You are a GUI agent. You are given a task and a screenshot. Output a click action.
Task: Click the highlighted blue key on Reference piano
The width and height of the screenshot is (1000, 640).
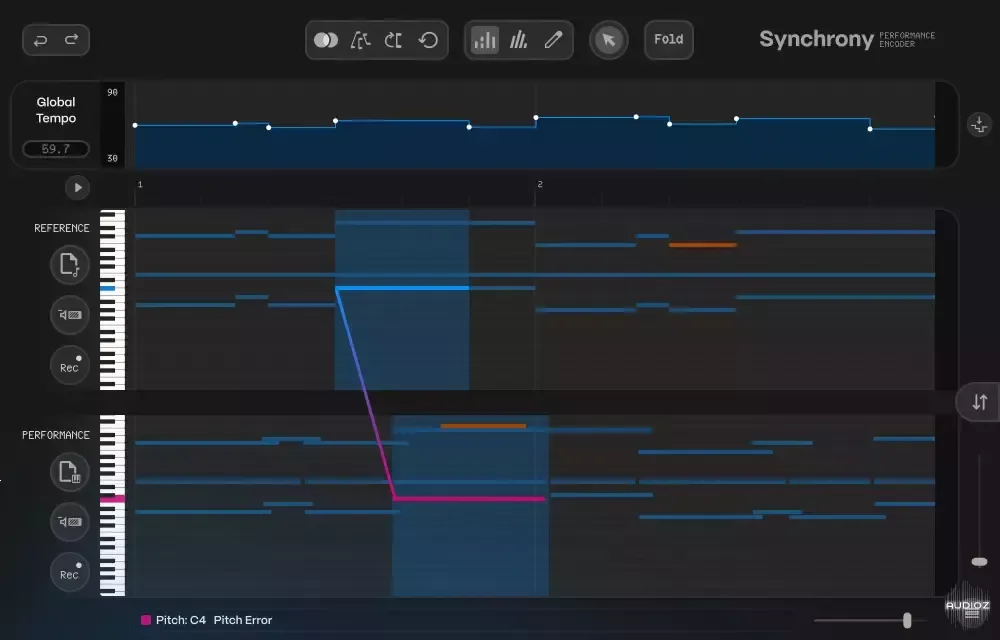click(x=108, y=289)
